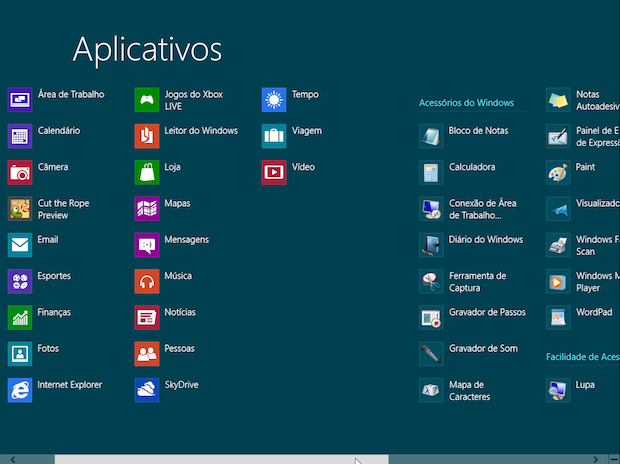Viewport: 620px width, 464px height.
Task: Open the Tempo weather app
Action: click(x=274, y=100)
